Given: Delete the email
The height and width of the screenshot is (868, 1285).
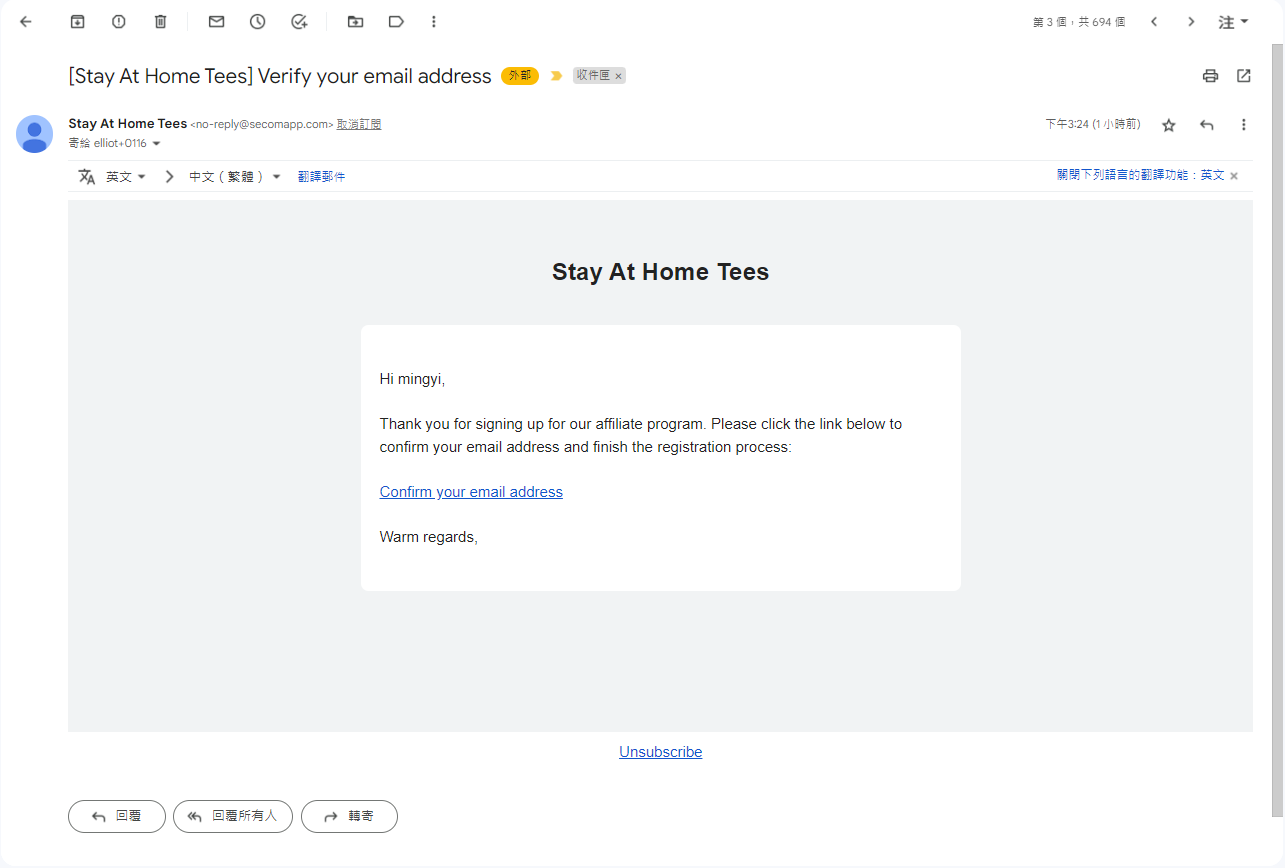Looking at the screenshot, I should 160,21.
